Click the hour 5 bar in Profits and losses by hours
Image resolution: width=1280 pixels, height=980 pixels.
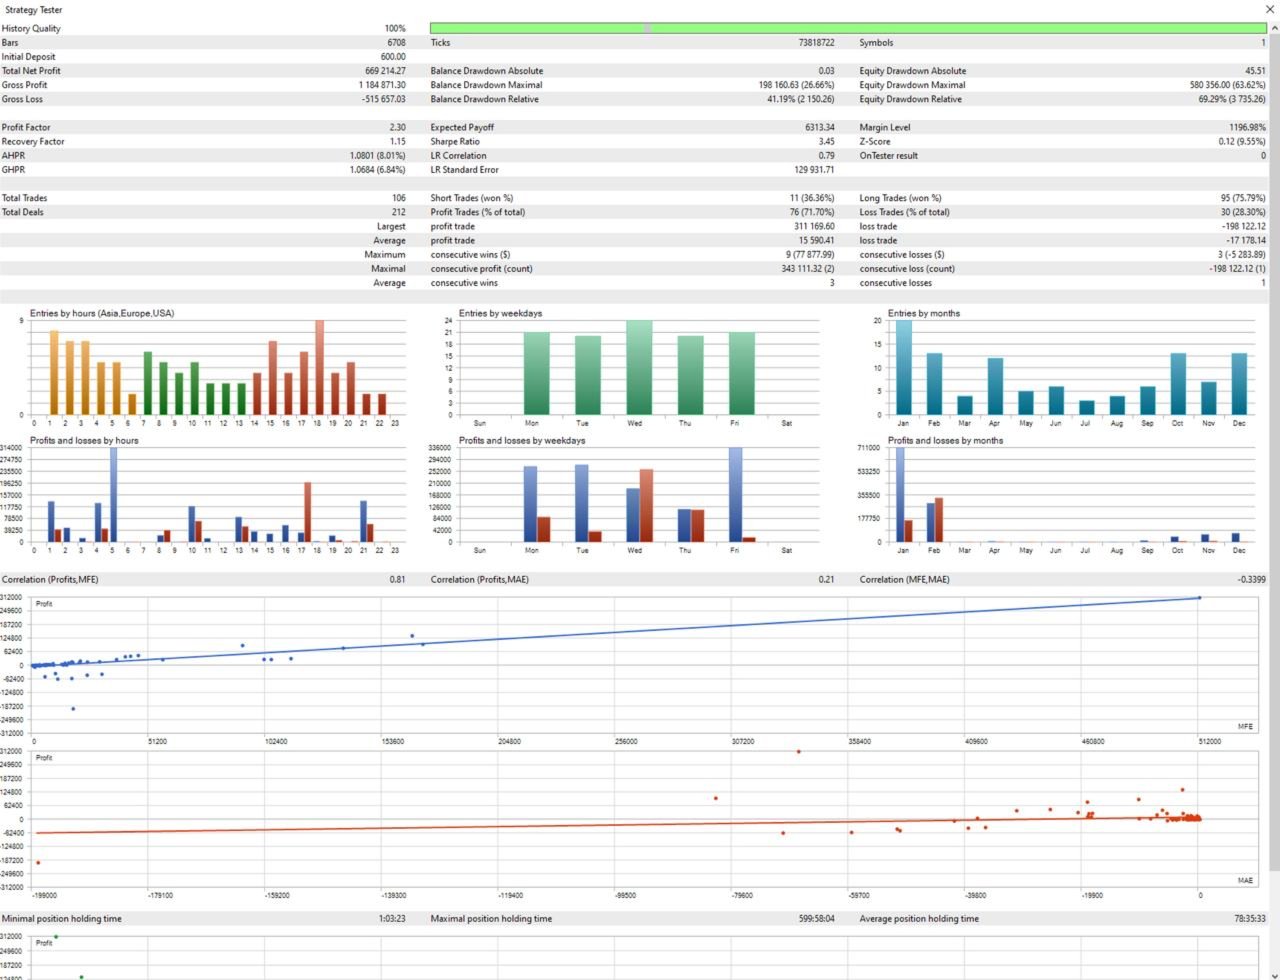(x=113, y=495)
